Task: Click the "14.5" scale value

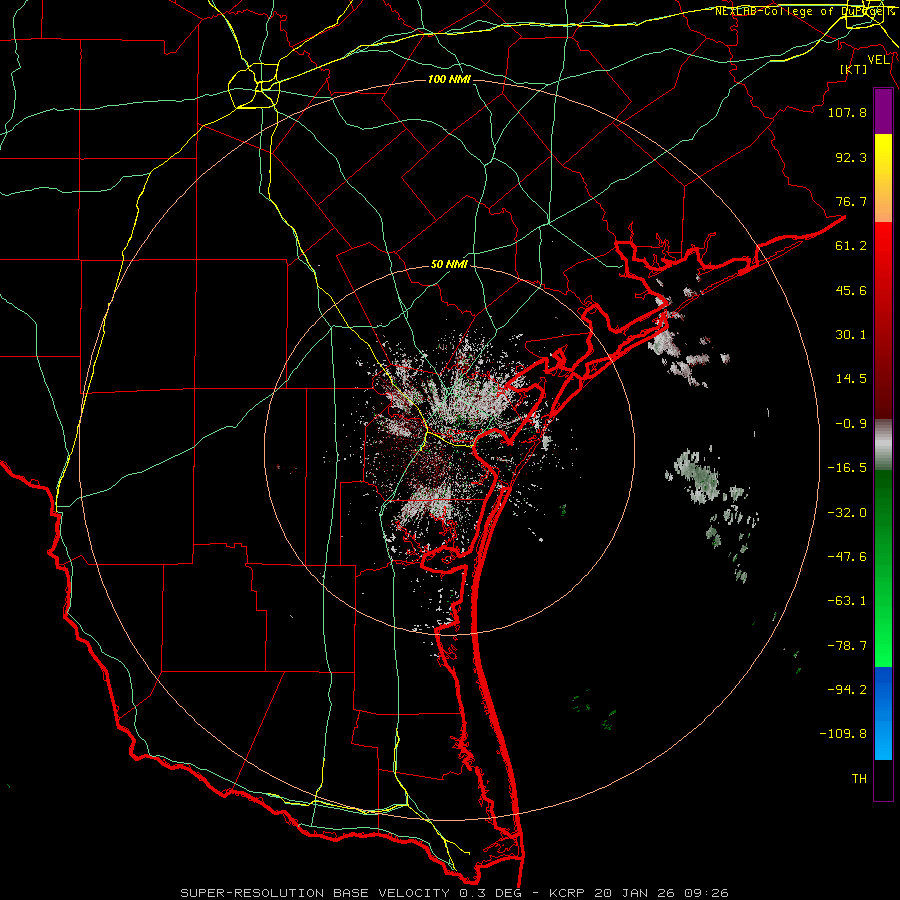Action: click(x=851, y=379)
